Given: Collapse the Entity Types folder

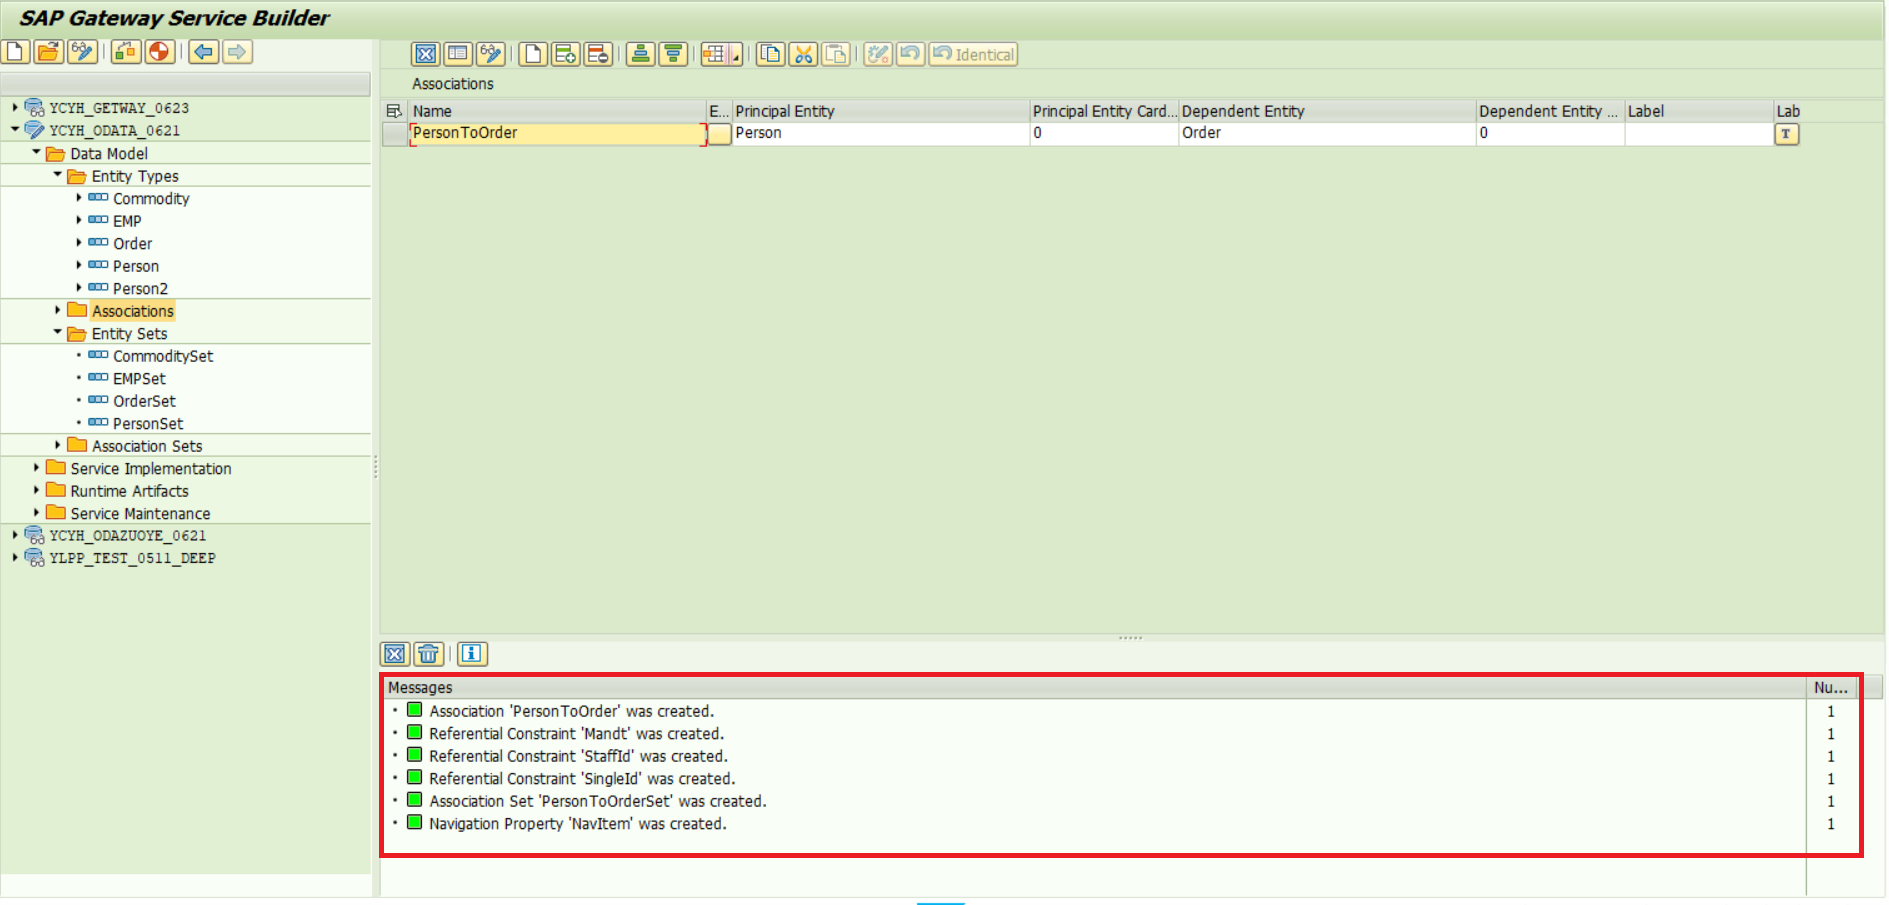Looking at the screenshot, I should (x=57, y=174).
